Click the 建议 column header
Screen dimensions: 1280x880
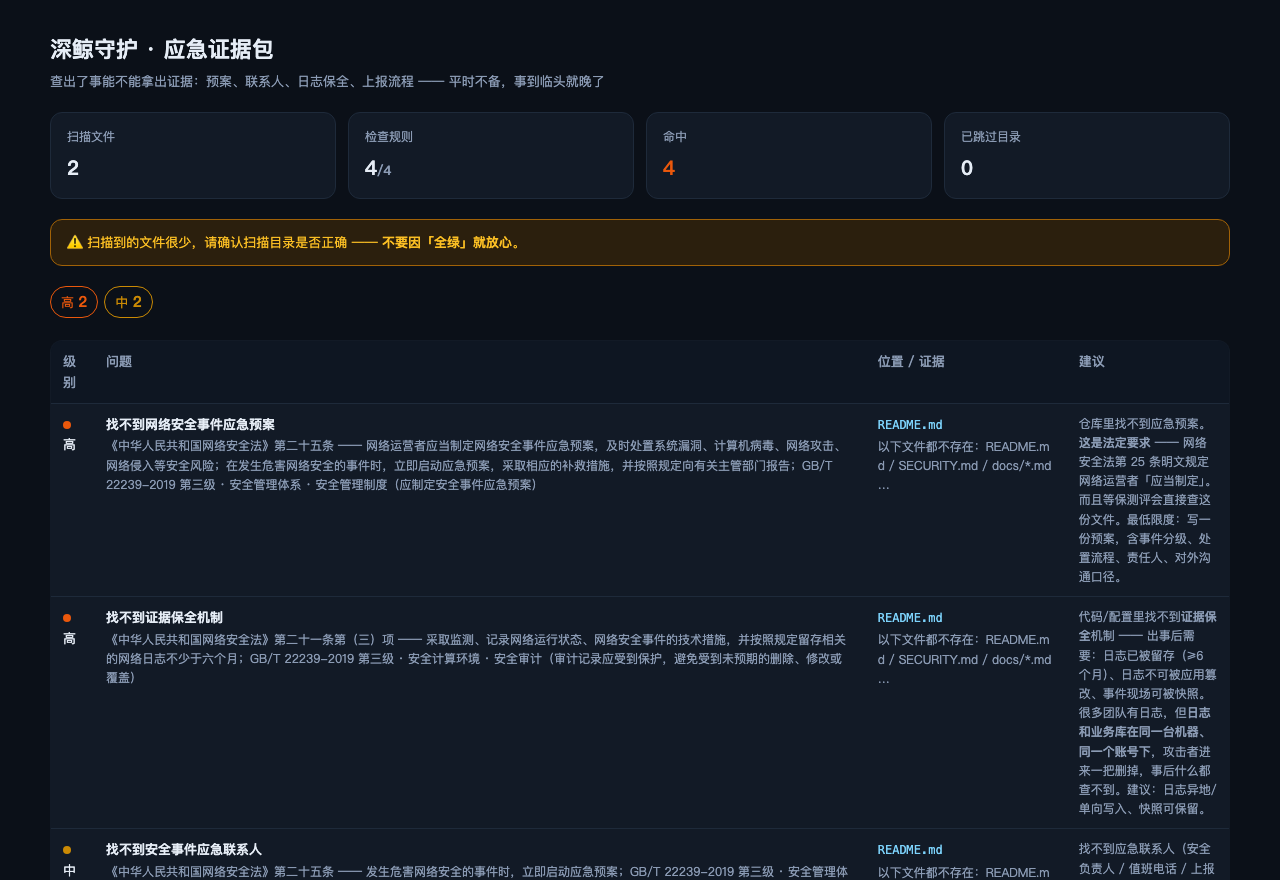point(1092,362)
